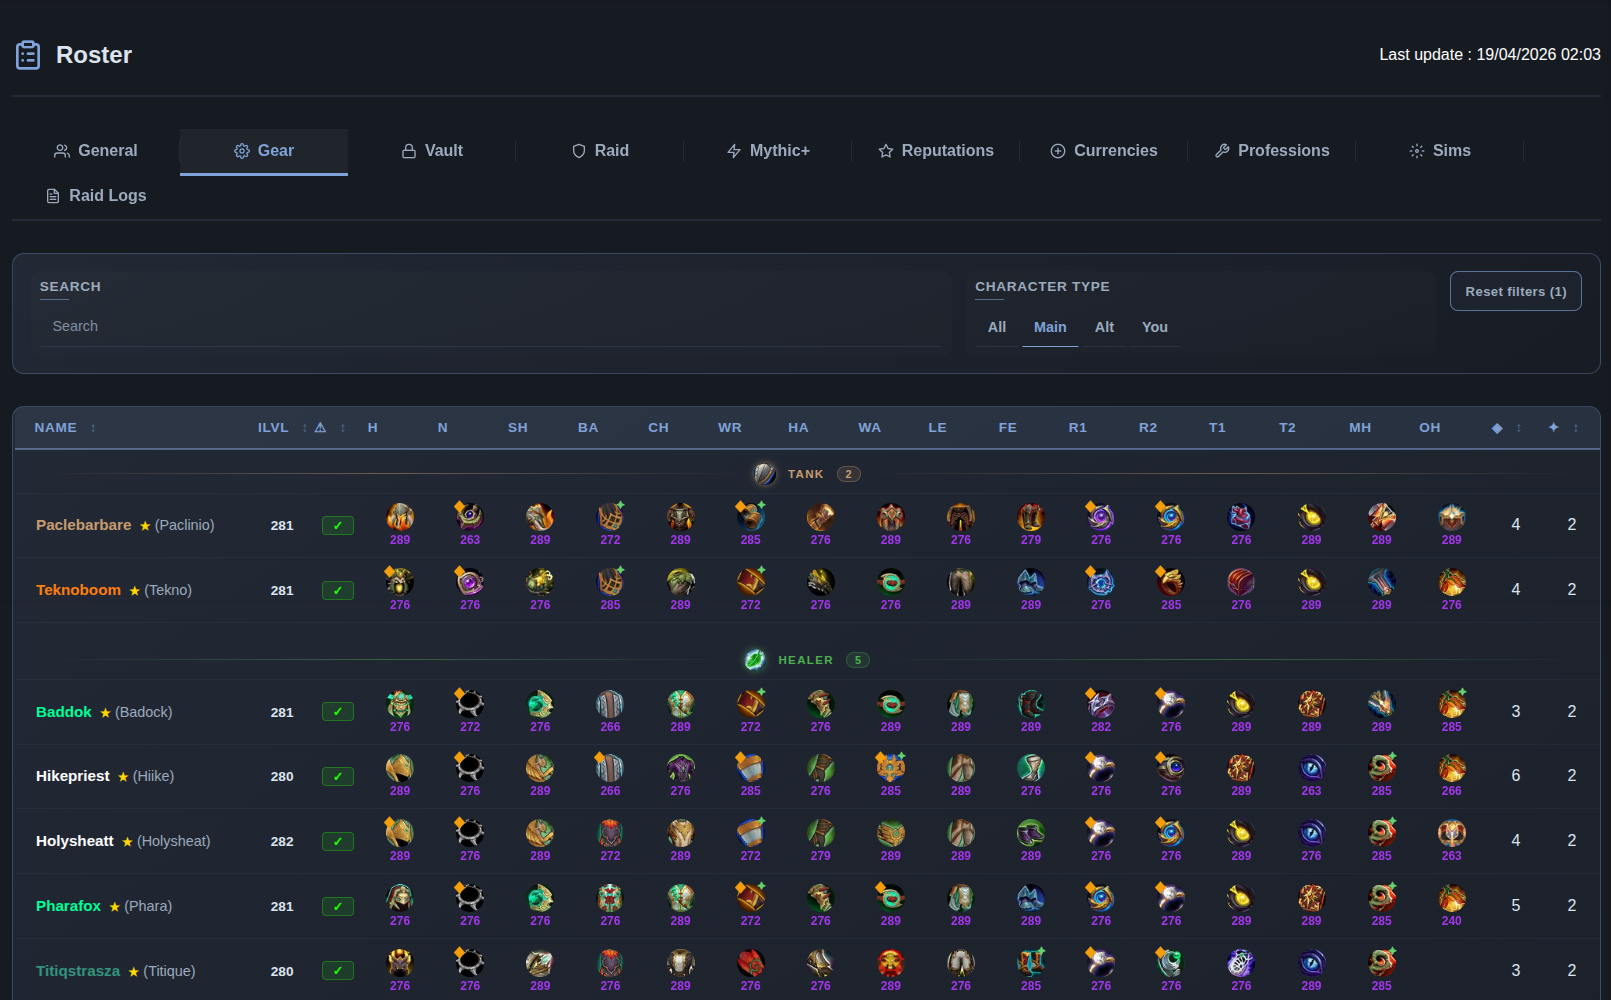
Task: Click the Healer group count badge 5
Action: [858, 660]
